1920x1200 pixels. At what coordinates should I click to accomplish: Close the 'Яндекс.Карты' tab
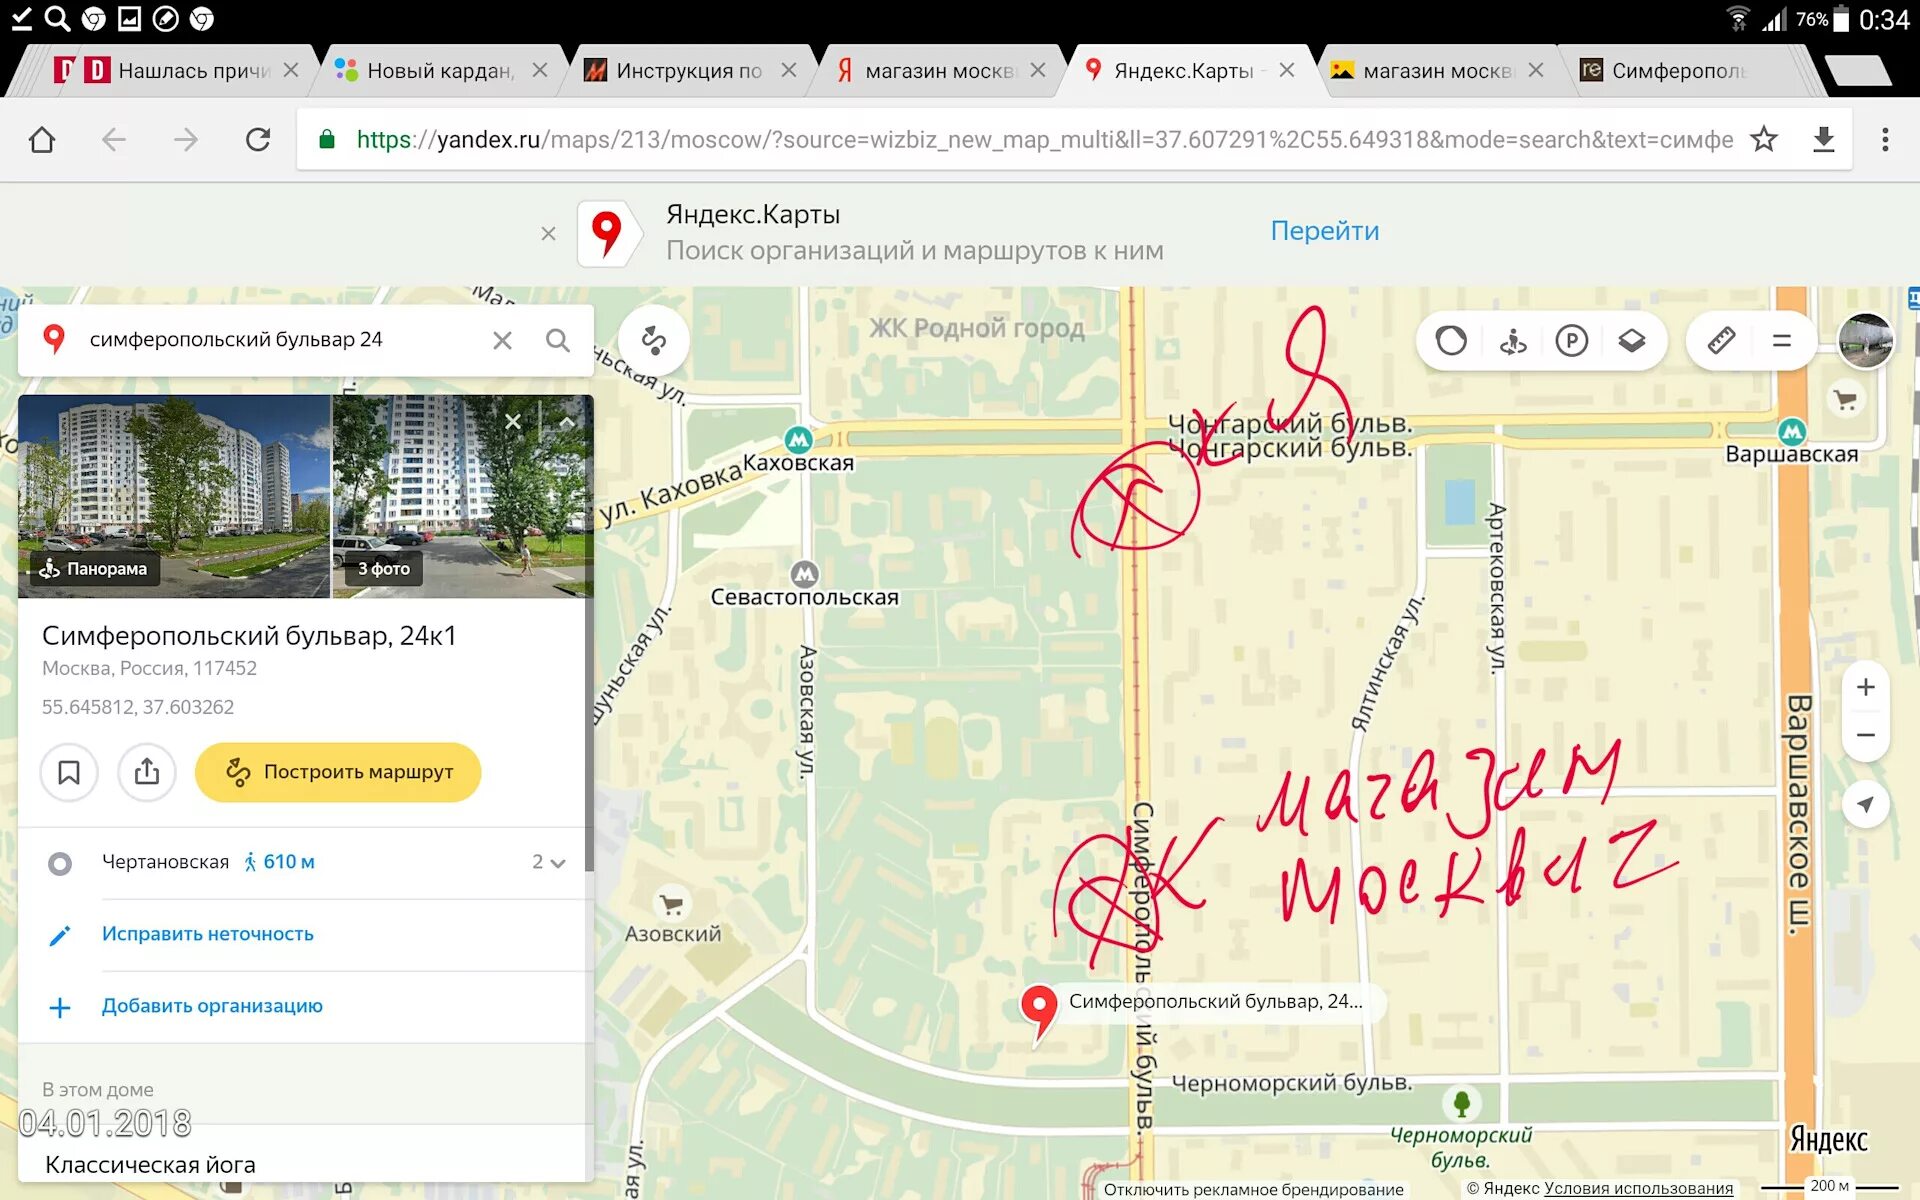tap(1287, 70)
